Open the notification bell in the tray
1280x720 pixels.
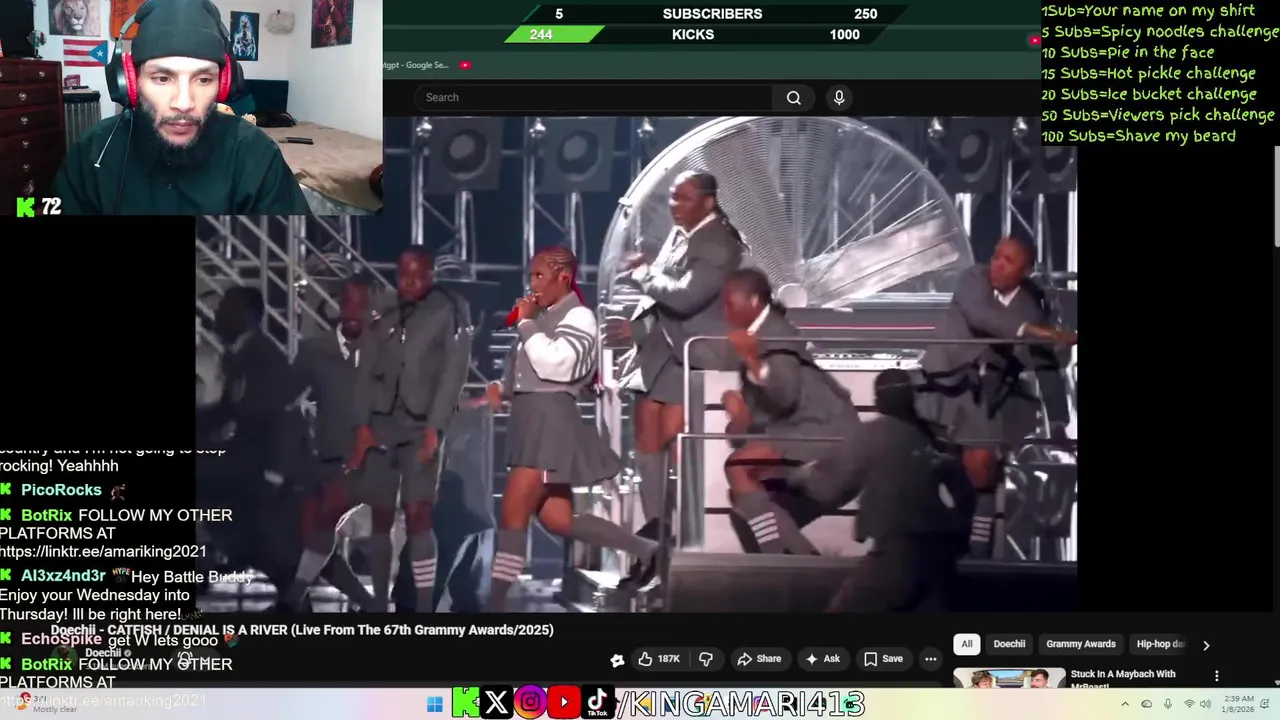tap(1263, 704)
